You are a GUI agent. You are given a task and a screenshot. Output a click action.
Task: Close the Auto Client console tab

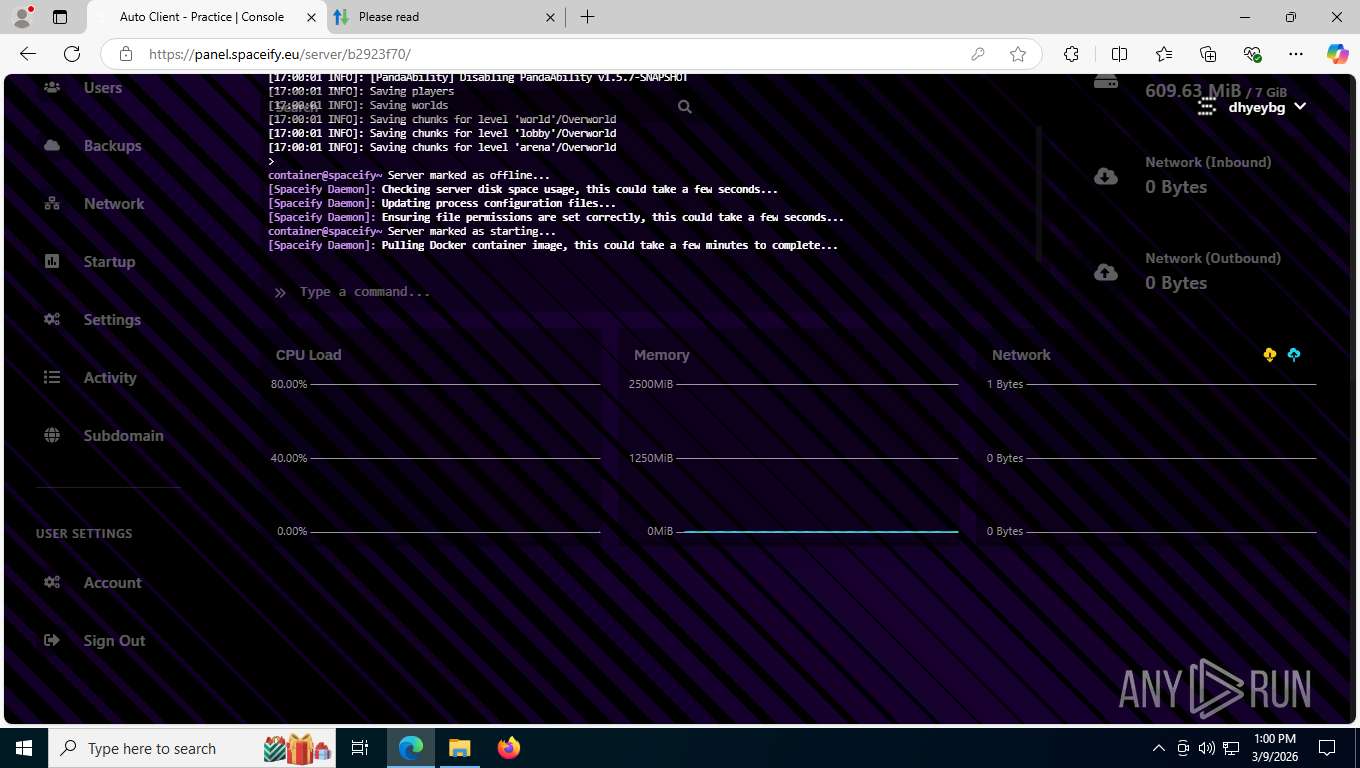coord(312,17)
